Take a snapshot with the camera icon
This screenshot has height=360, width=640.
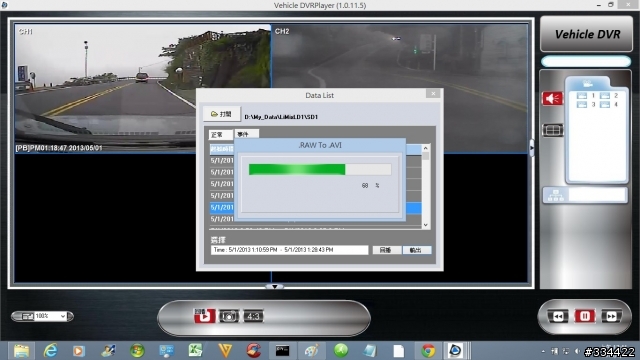pos(229,316)
